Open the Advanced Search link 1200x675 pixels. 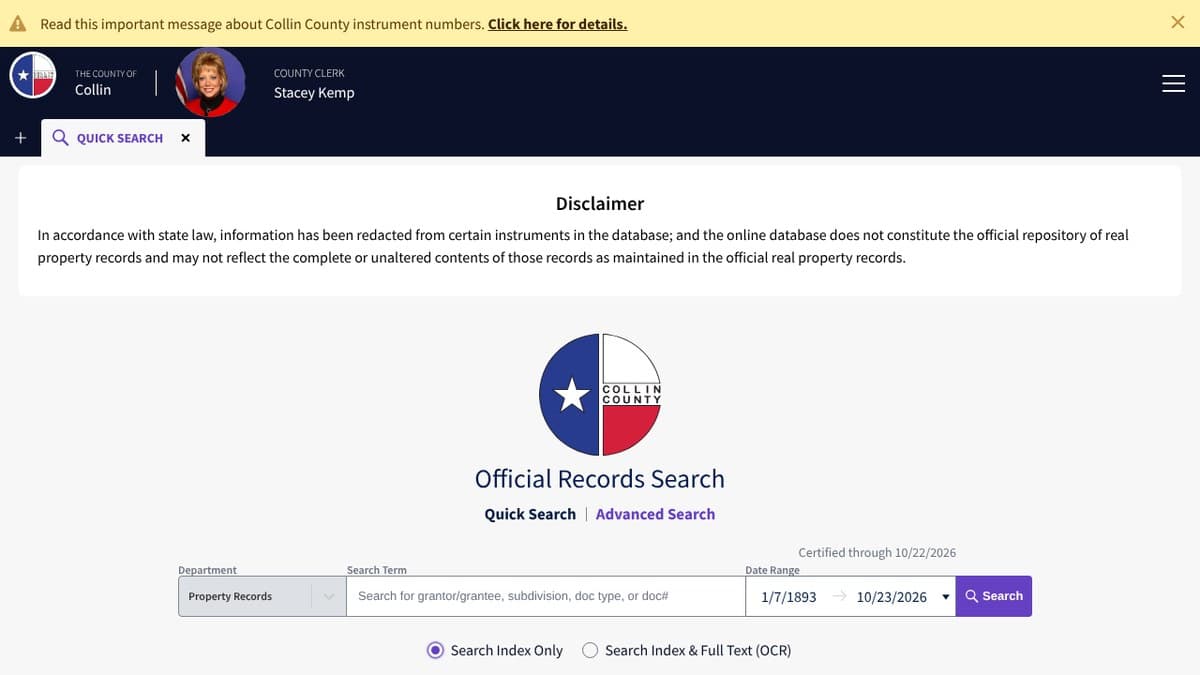pyautogui.click(x=655, y=514)
